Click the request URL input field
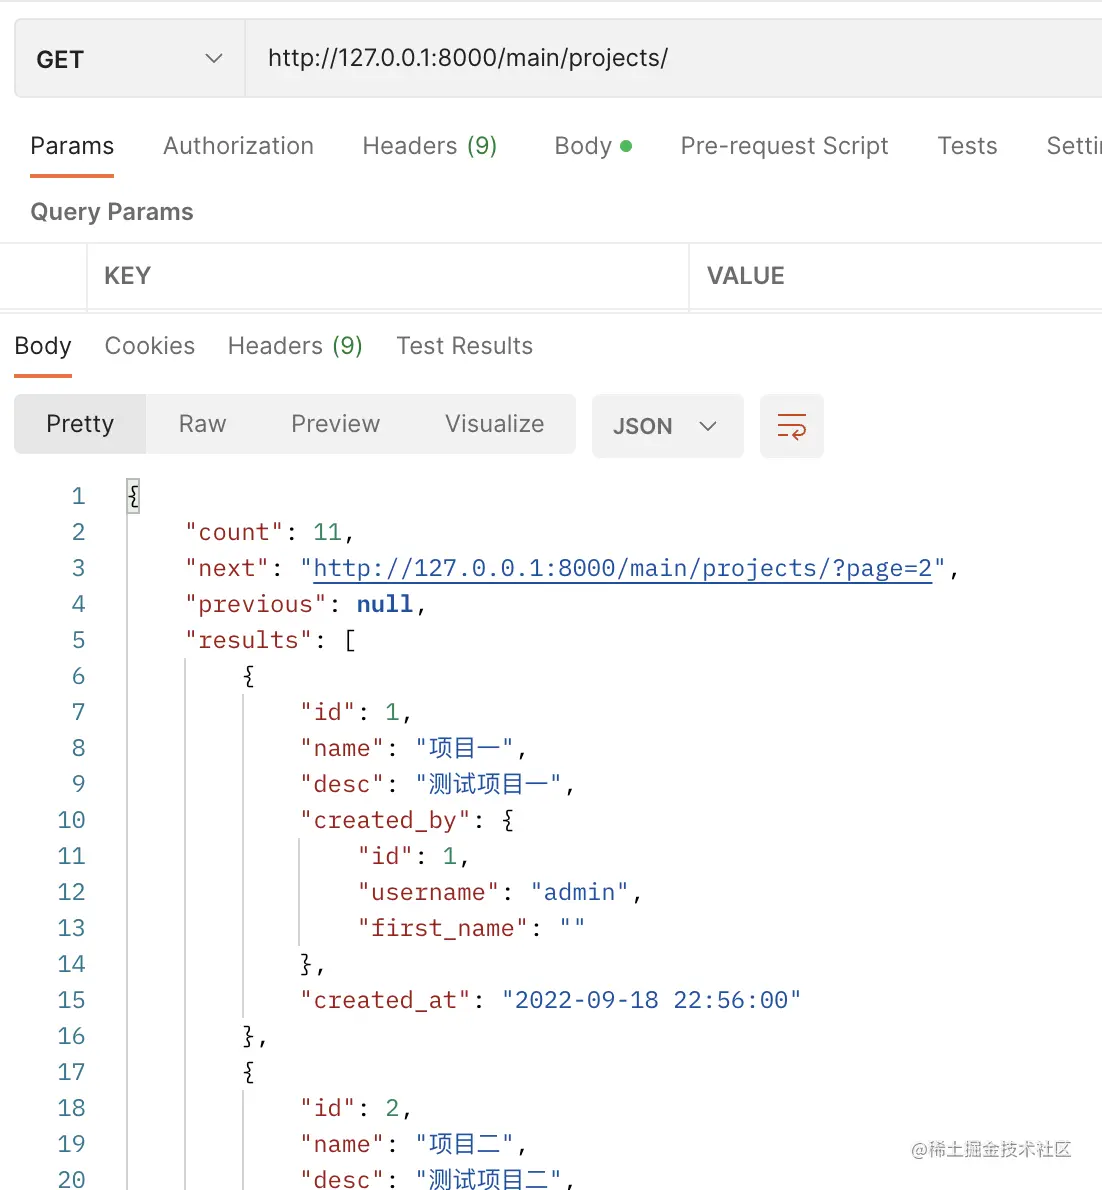This screenshot has width=1102, height=1190. point(670,59)
